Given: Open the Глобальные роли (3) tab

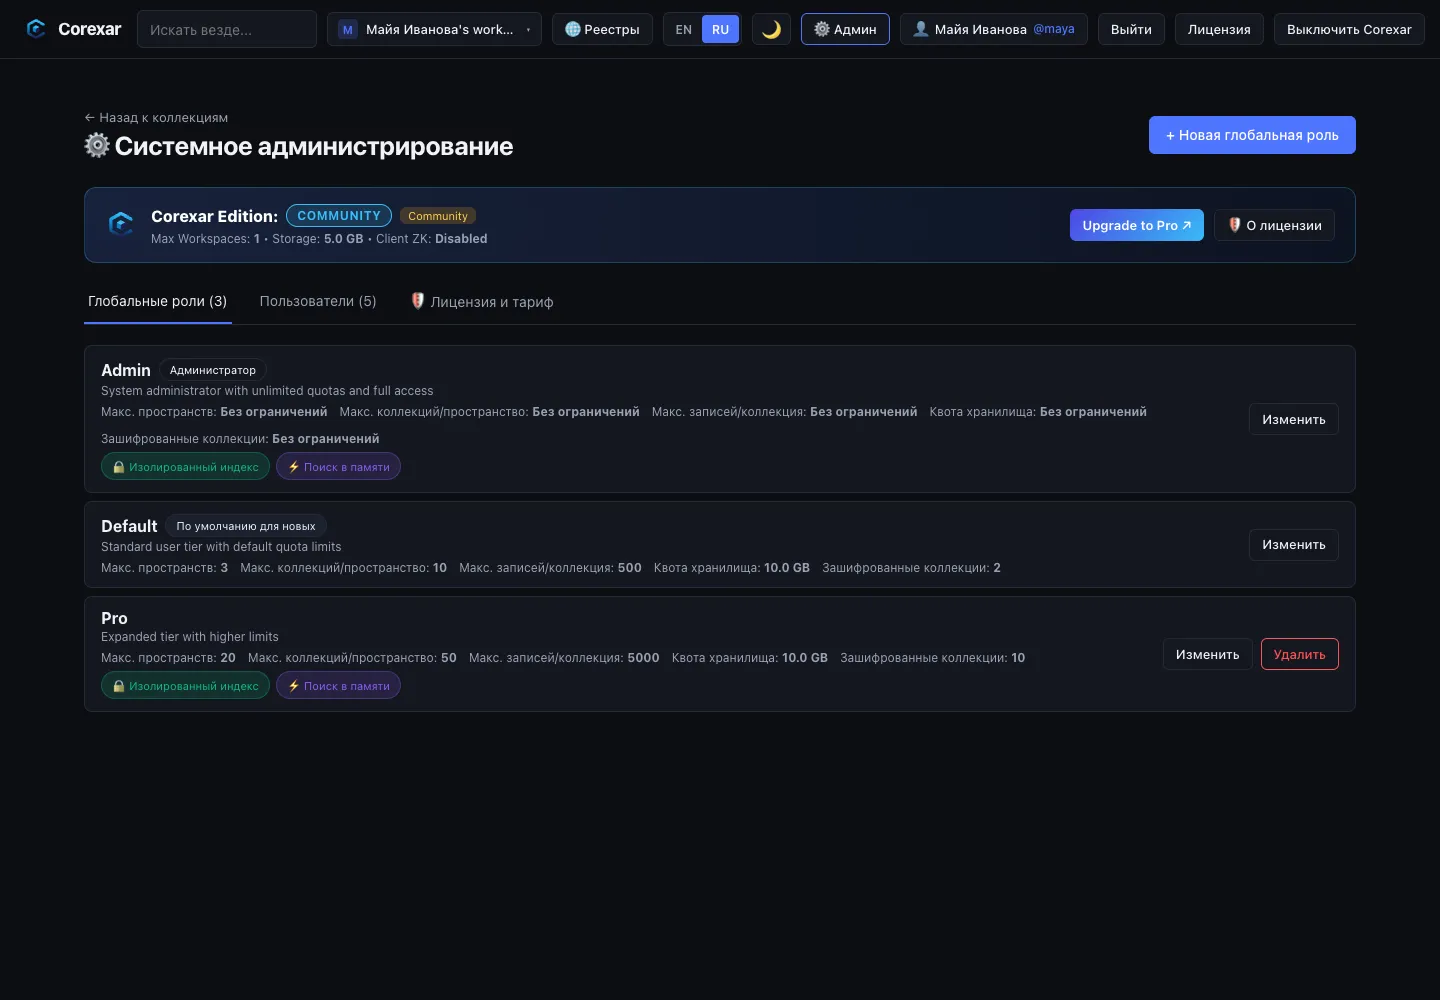Looking at the screenshot, I should tap(158, 302).
